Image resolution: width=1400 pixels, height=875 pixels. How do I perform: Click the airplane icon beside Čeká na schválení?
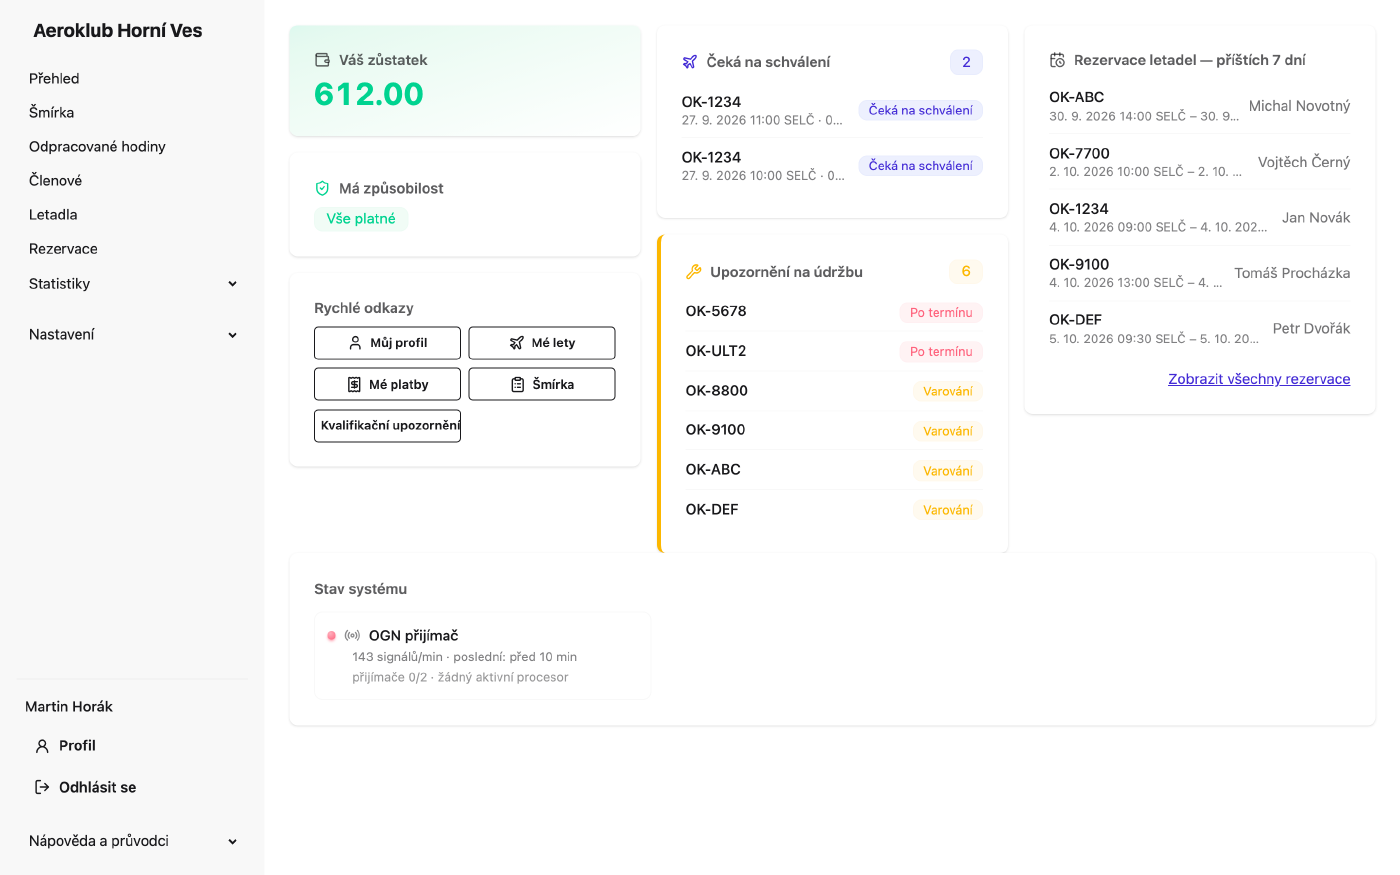pos(690,62)
